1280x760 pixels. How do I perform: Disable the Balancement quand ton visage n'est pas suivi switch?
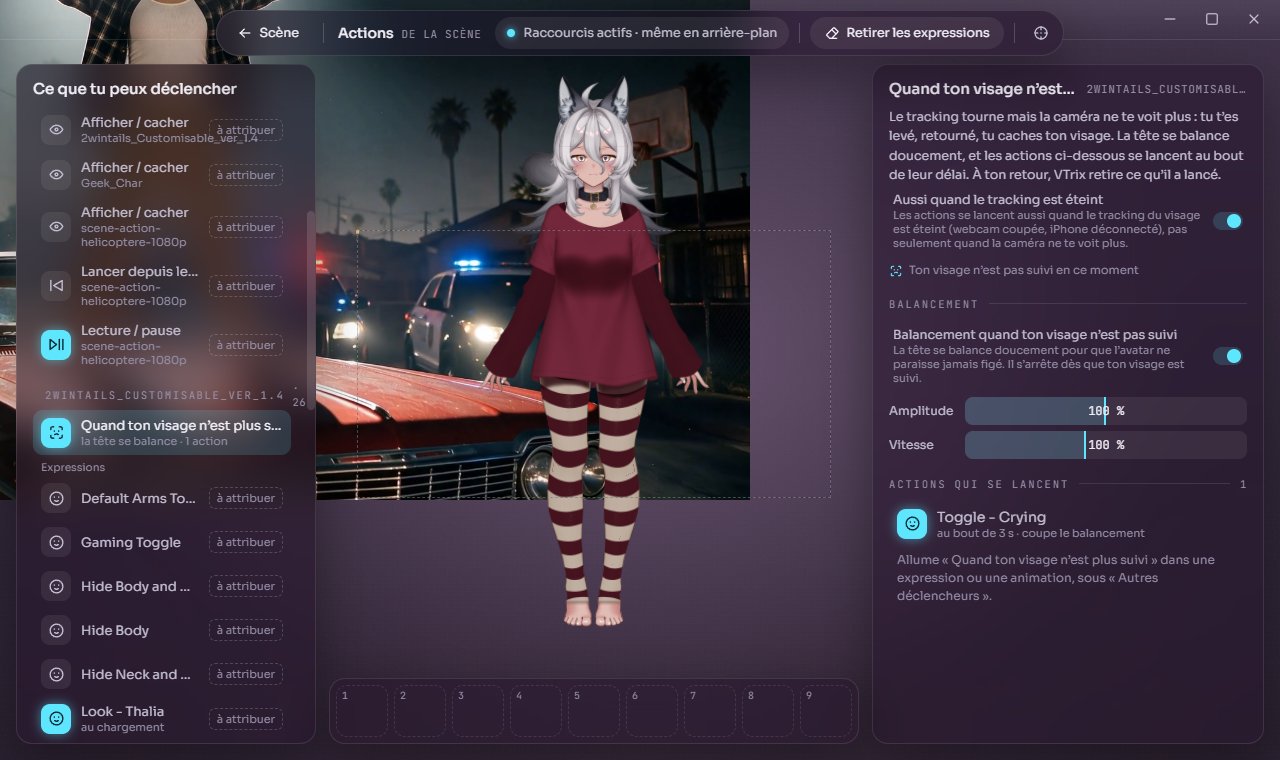click(x=1228, y=356)
